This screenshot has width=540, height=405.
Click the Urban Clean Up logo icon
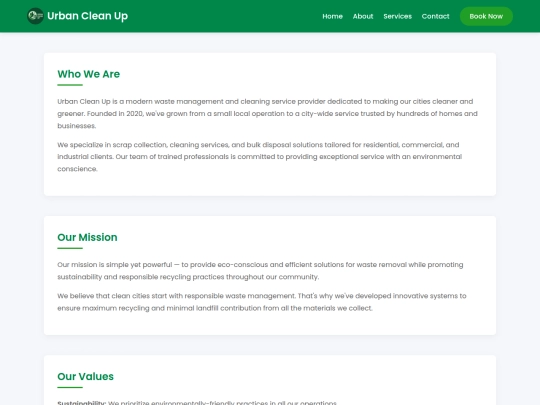35,16
